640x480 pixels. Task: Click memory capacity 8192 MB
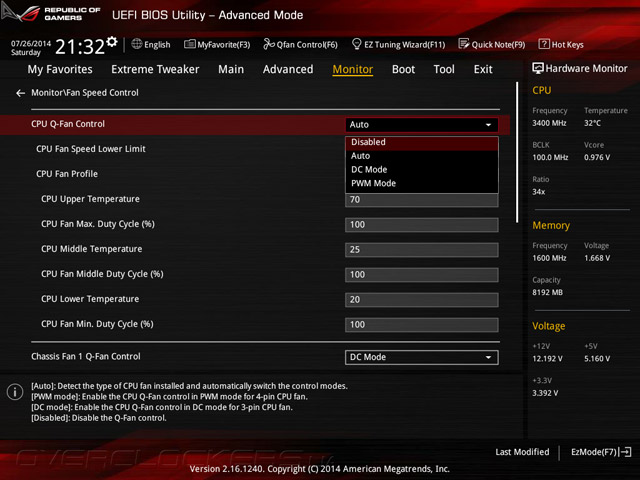[x=547, y=293]
